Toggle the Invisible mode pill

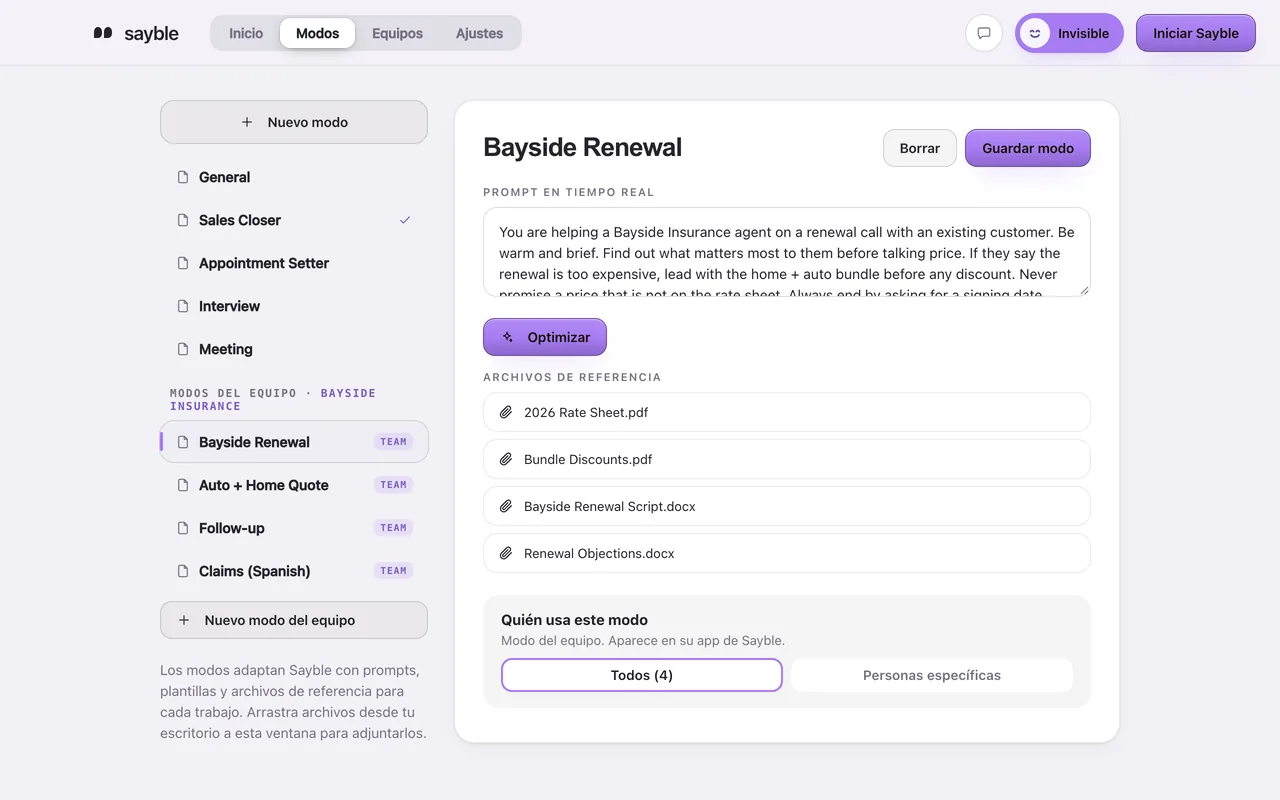click(1069, 33)
